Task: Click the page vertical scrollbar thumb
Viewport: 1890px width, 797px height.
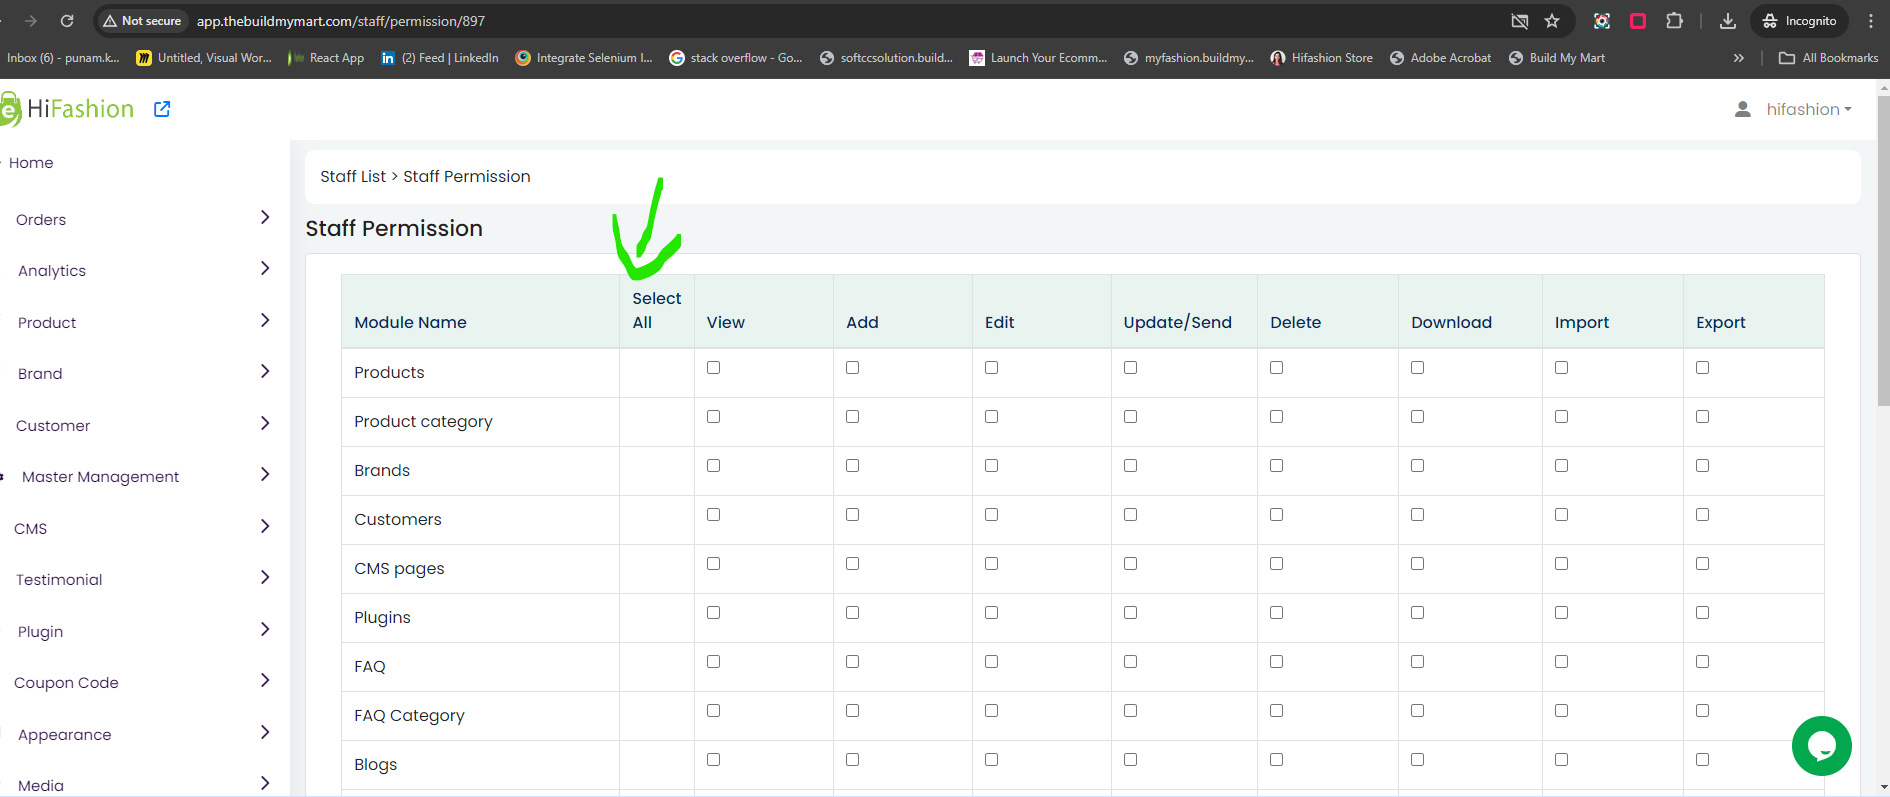Action: click(x=1883, y=250)
